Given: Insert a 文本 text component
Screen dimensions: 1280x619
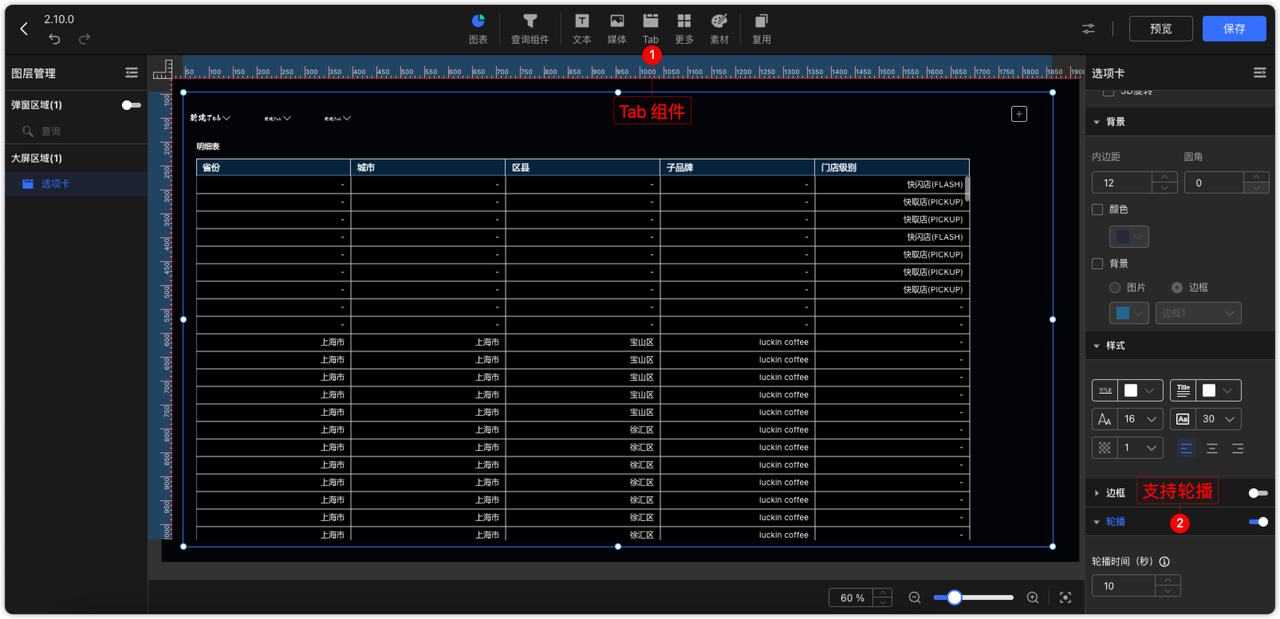Looking at the screenshot, I should pos(581,27).
